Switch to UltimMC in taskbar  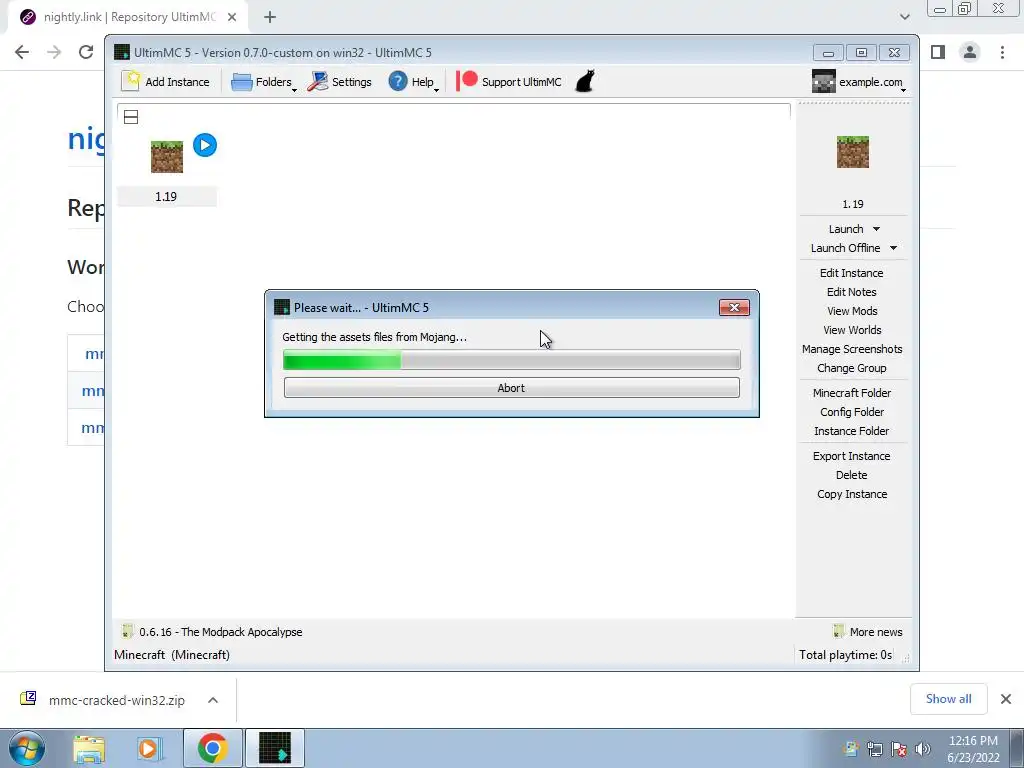click(x=275, y=748)
